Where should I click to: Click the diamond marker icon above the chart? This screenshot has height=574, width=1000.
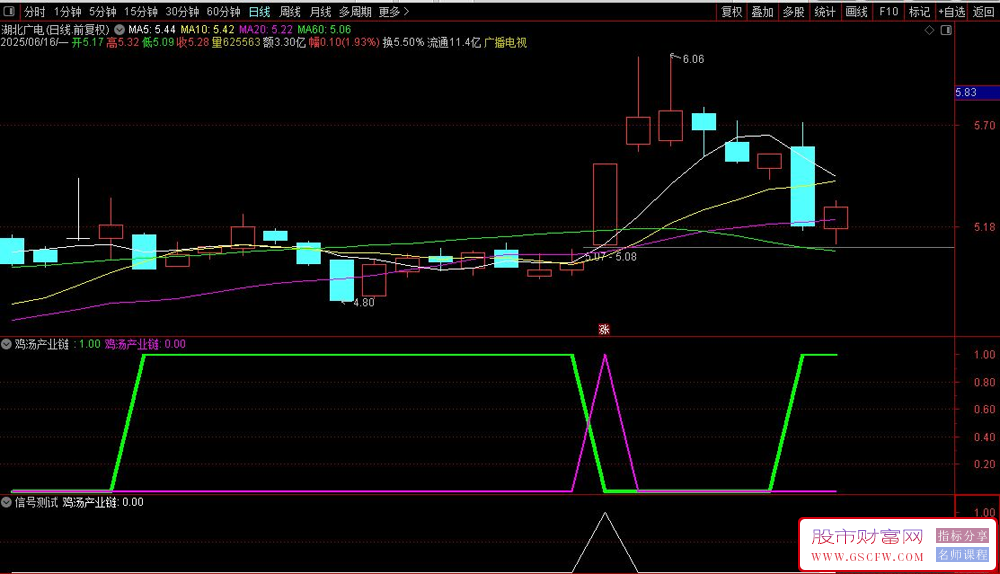pos(929,30)
